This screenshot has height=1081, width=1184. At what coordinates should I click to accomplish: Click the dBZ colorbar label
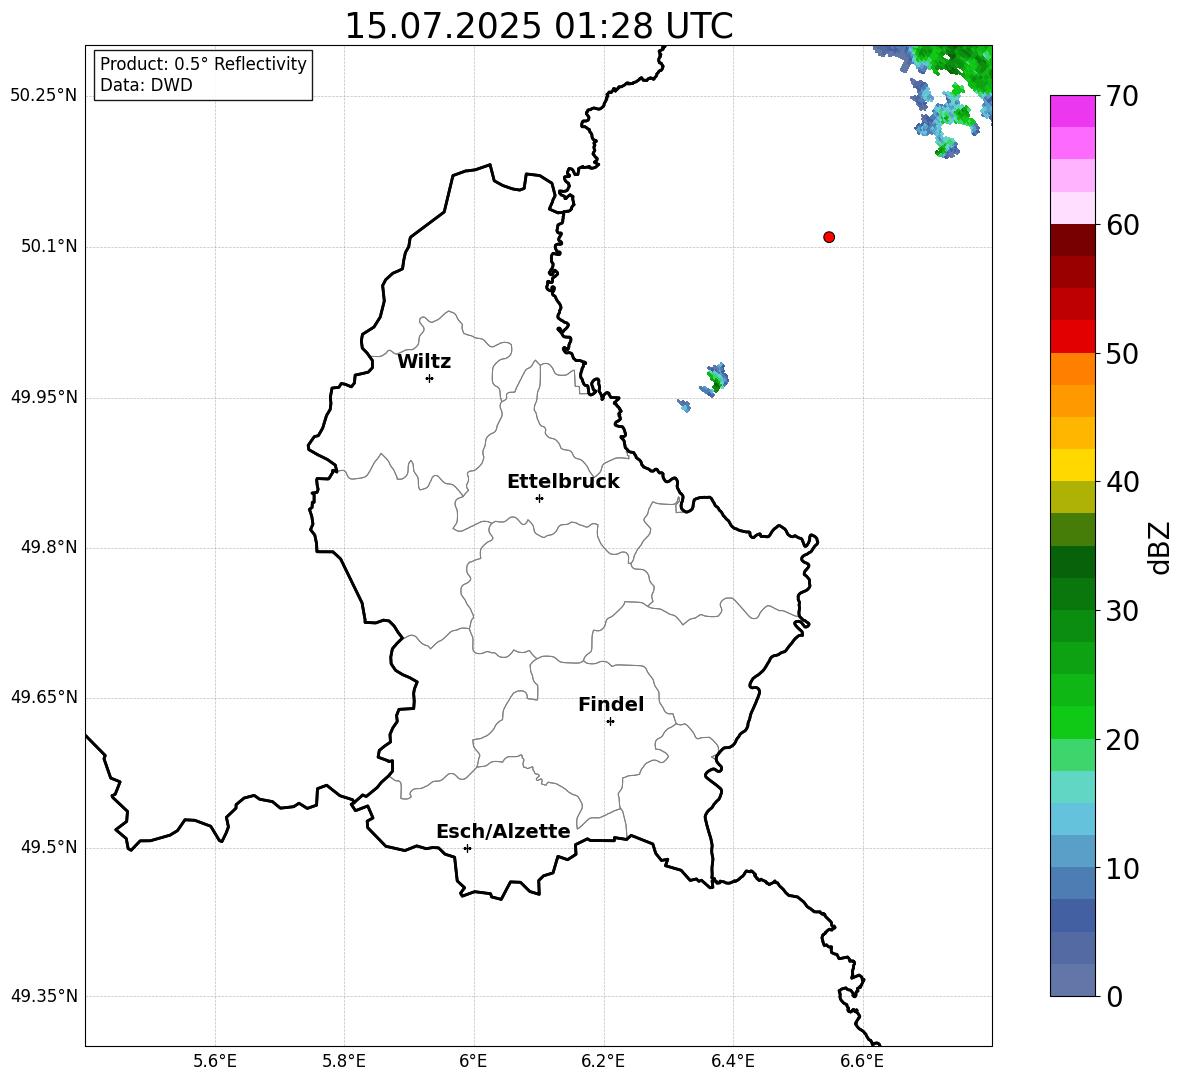(1160, 547)
